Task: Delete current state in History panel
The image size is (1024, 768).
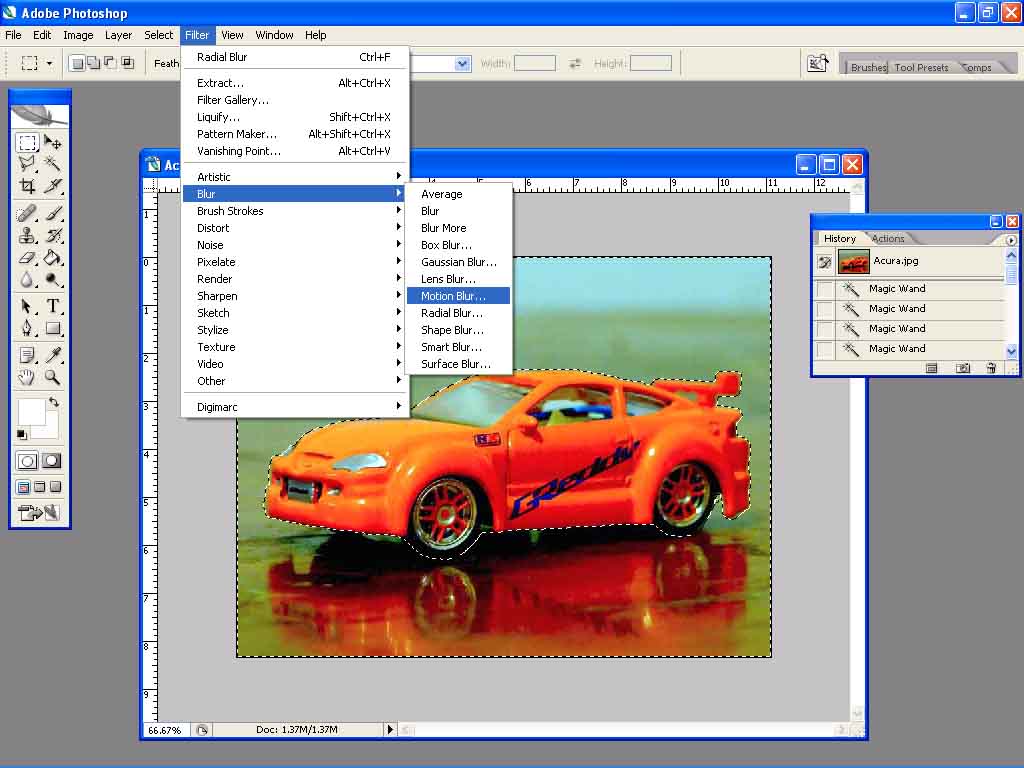Action: pyautogui.click(x=991, y=368)
